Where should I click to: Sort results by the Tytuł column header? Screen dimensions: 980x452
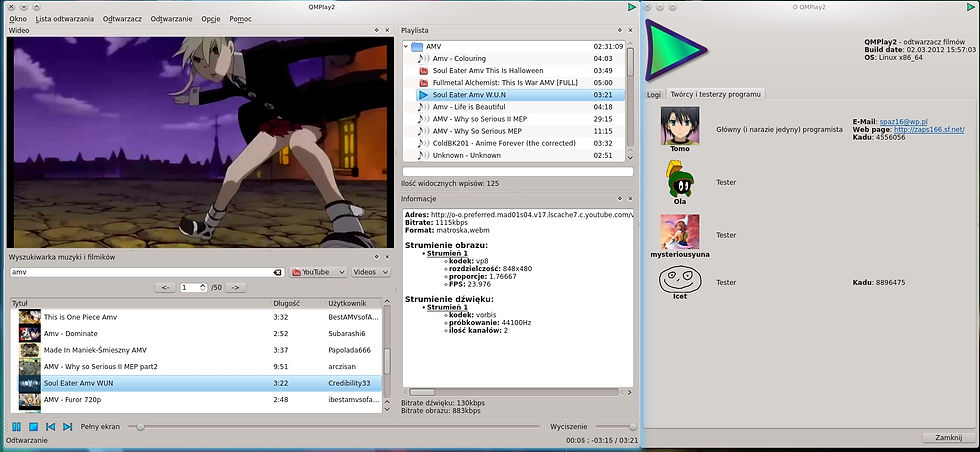coord(141,303)
